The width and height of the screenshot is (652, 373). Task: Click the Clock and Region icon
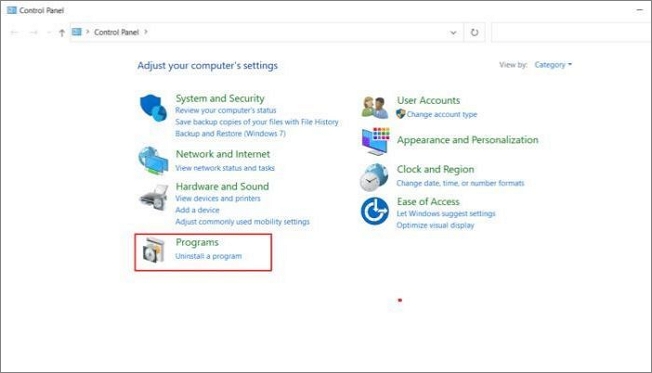374,177
